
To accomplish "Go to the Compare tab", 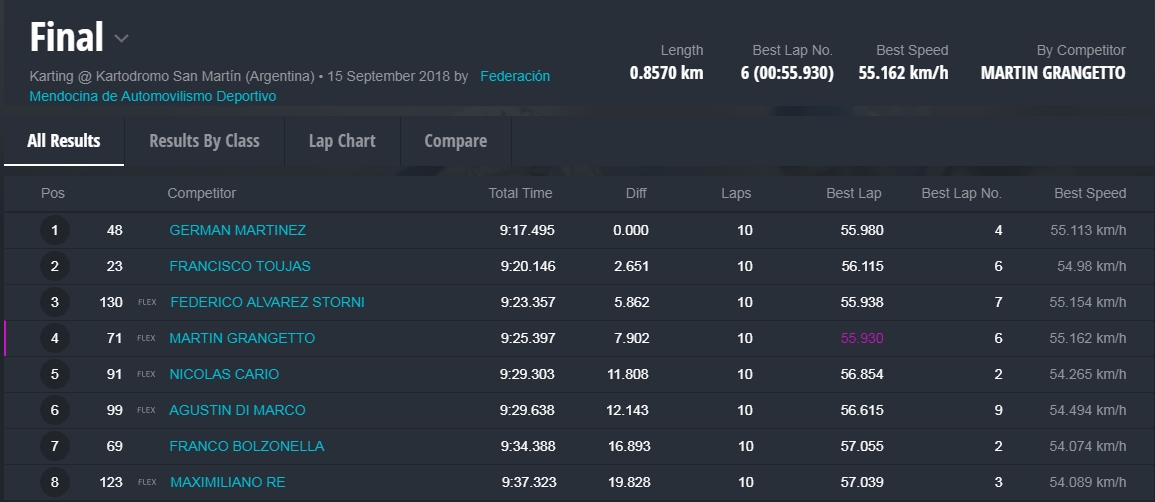I will coord(455,141).
